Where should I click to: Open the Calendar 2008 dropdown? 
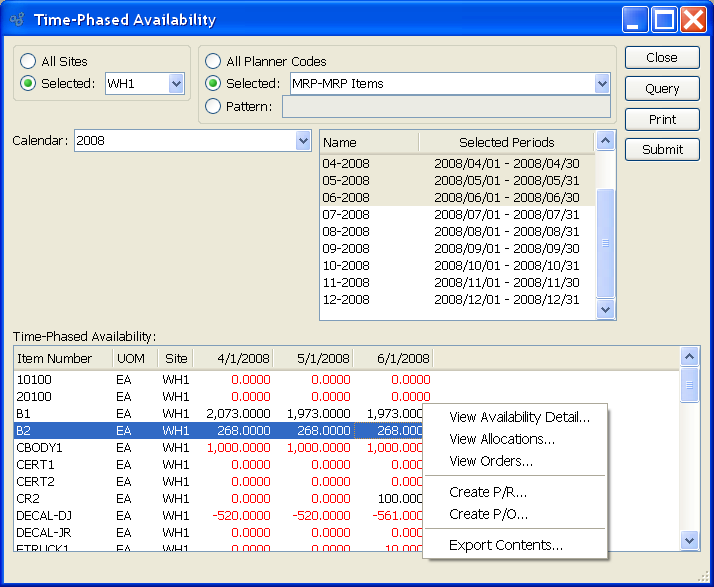(x=303, y=141)
